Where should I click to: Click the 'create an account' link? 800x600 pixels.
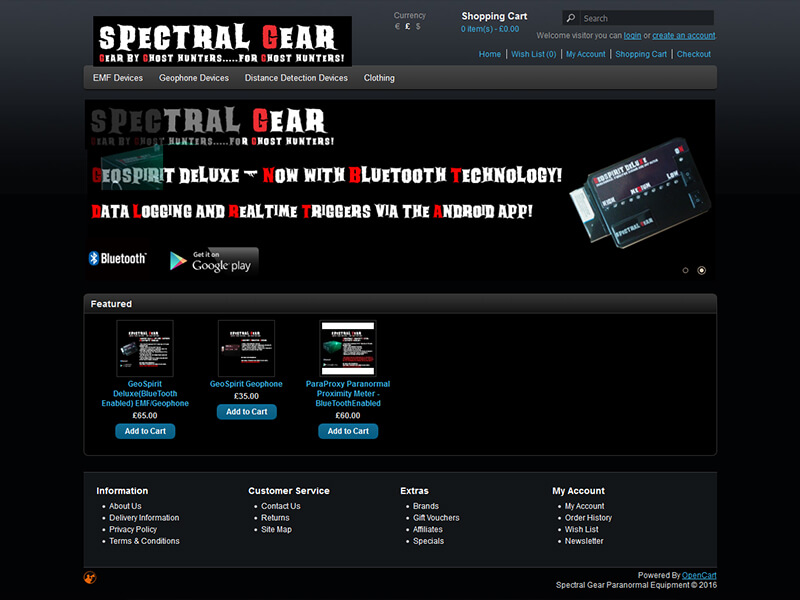coord(684,36)
